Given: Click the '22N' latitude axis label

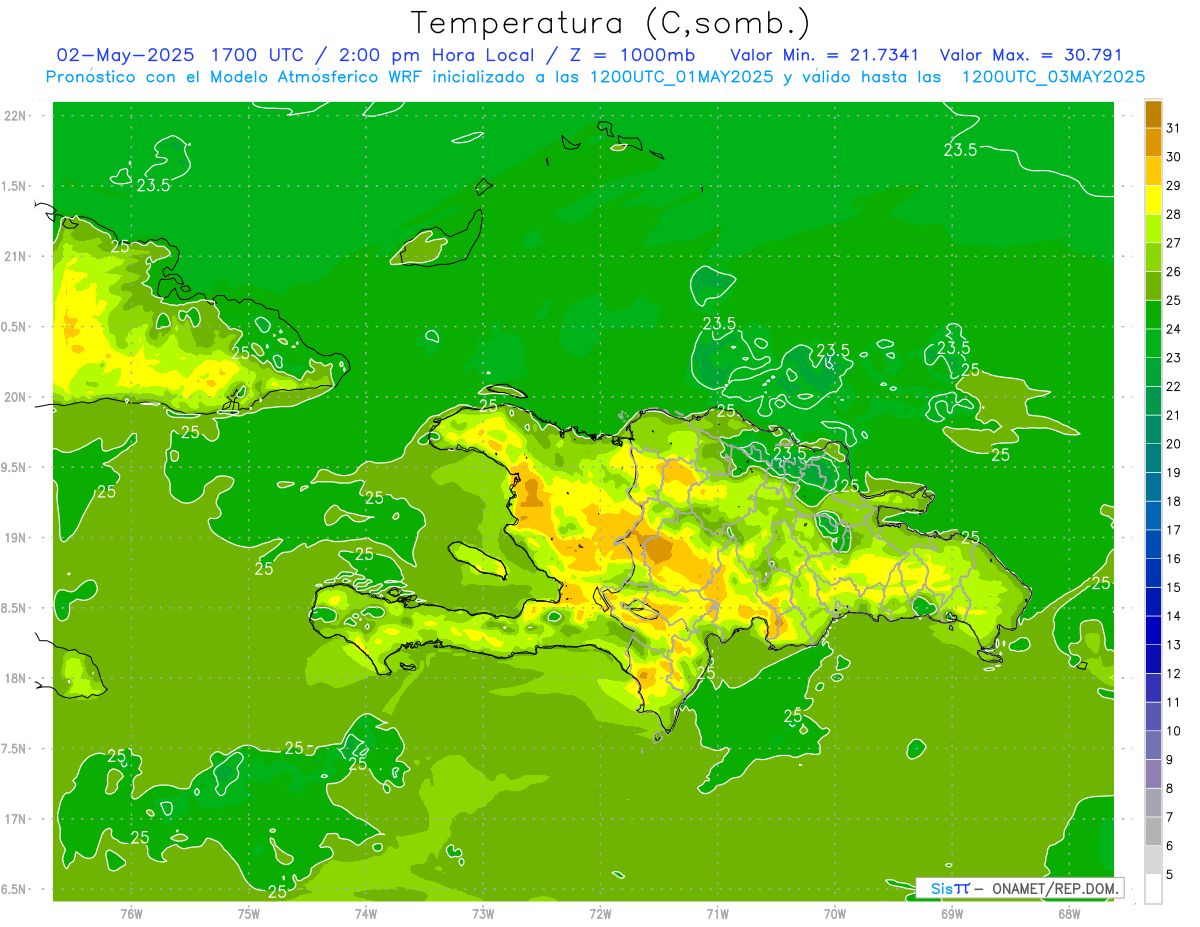Looking at the screenshot, I should 15,116.
